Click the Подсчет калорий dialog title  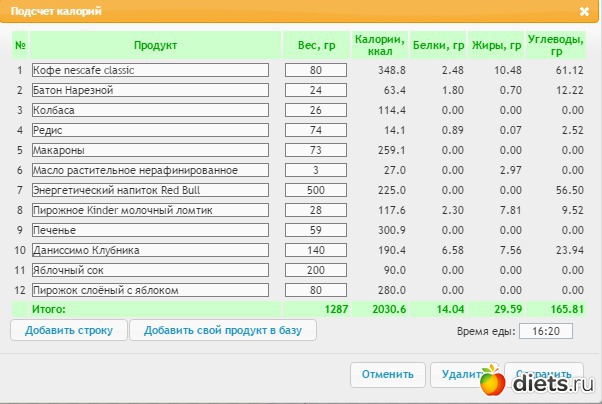click(x=56, y=11)
